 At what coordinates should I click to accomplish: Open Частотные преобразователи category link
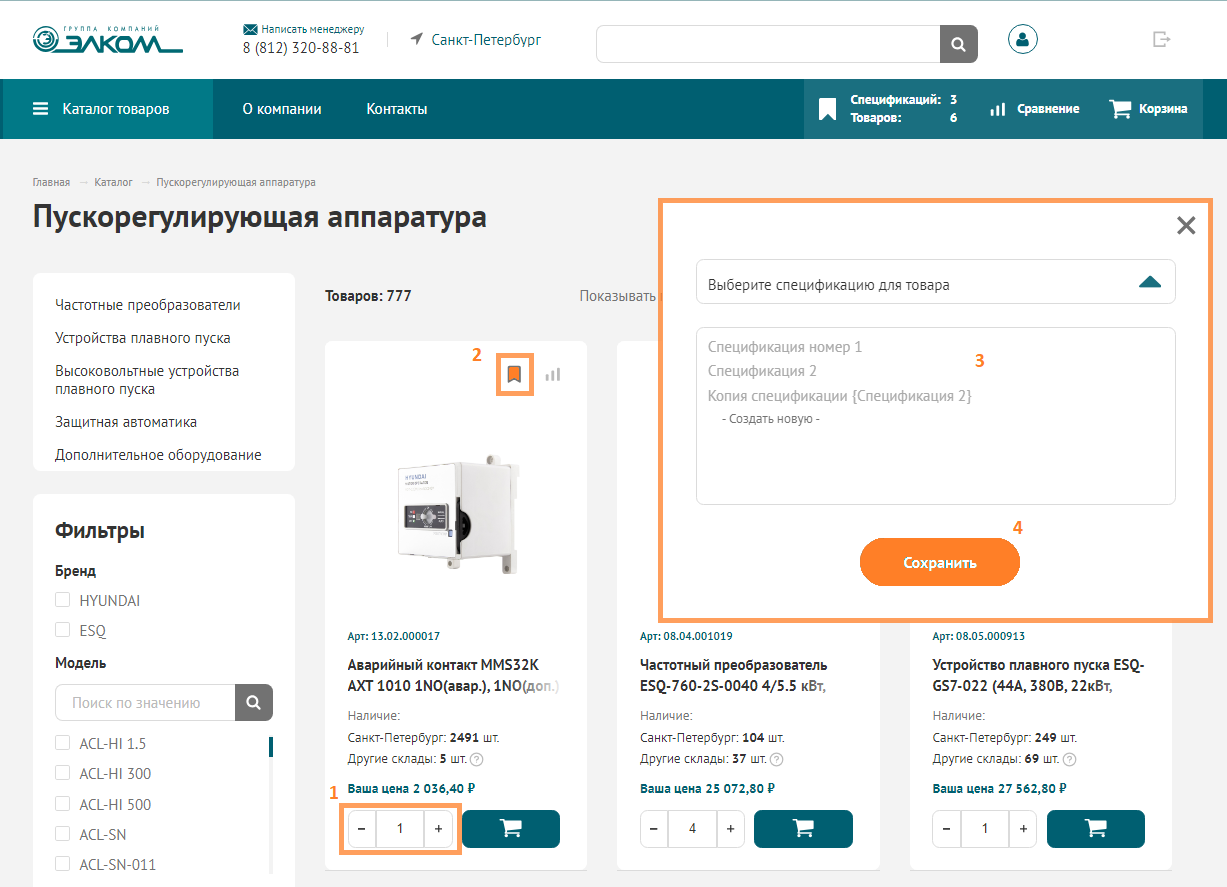pos(148,305)
